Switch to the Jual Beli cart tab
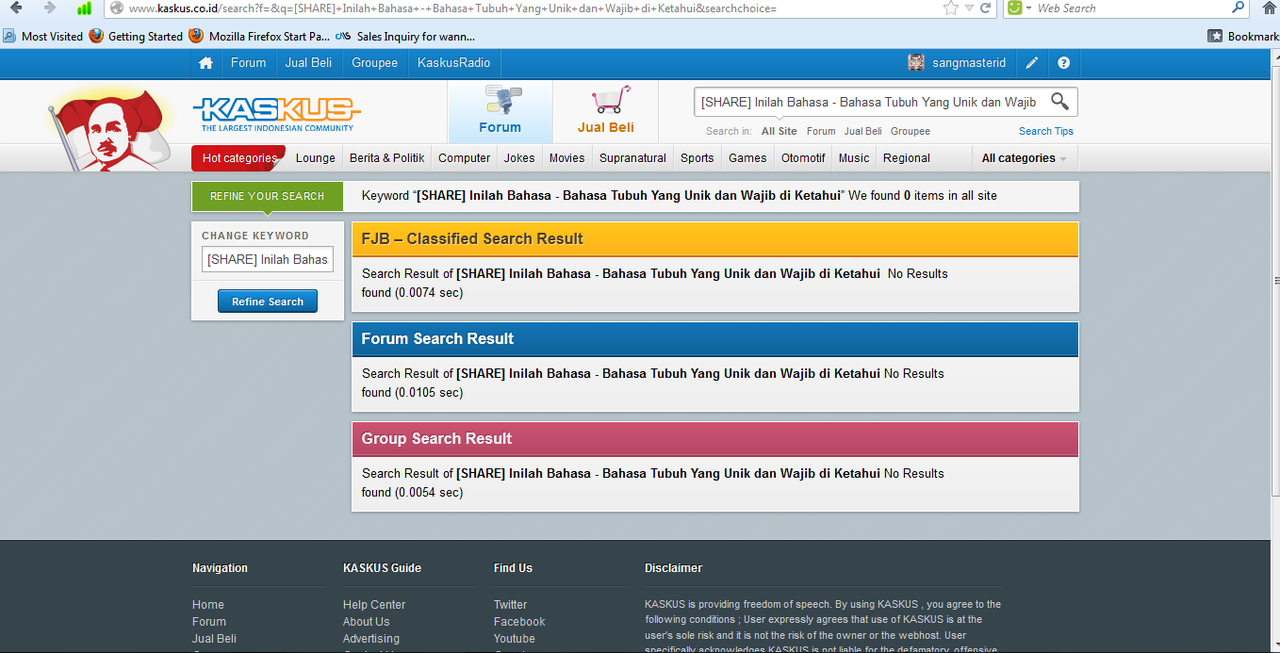Screen dimensions: 1280x653 (x=606, y=111)
